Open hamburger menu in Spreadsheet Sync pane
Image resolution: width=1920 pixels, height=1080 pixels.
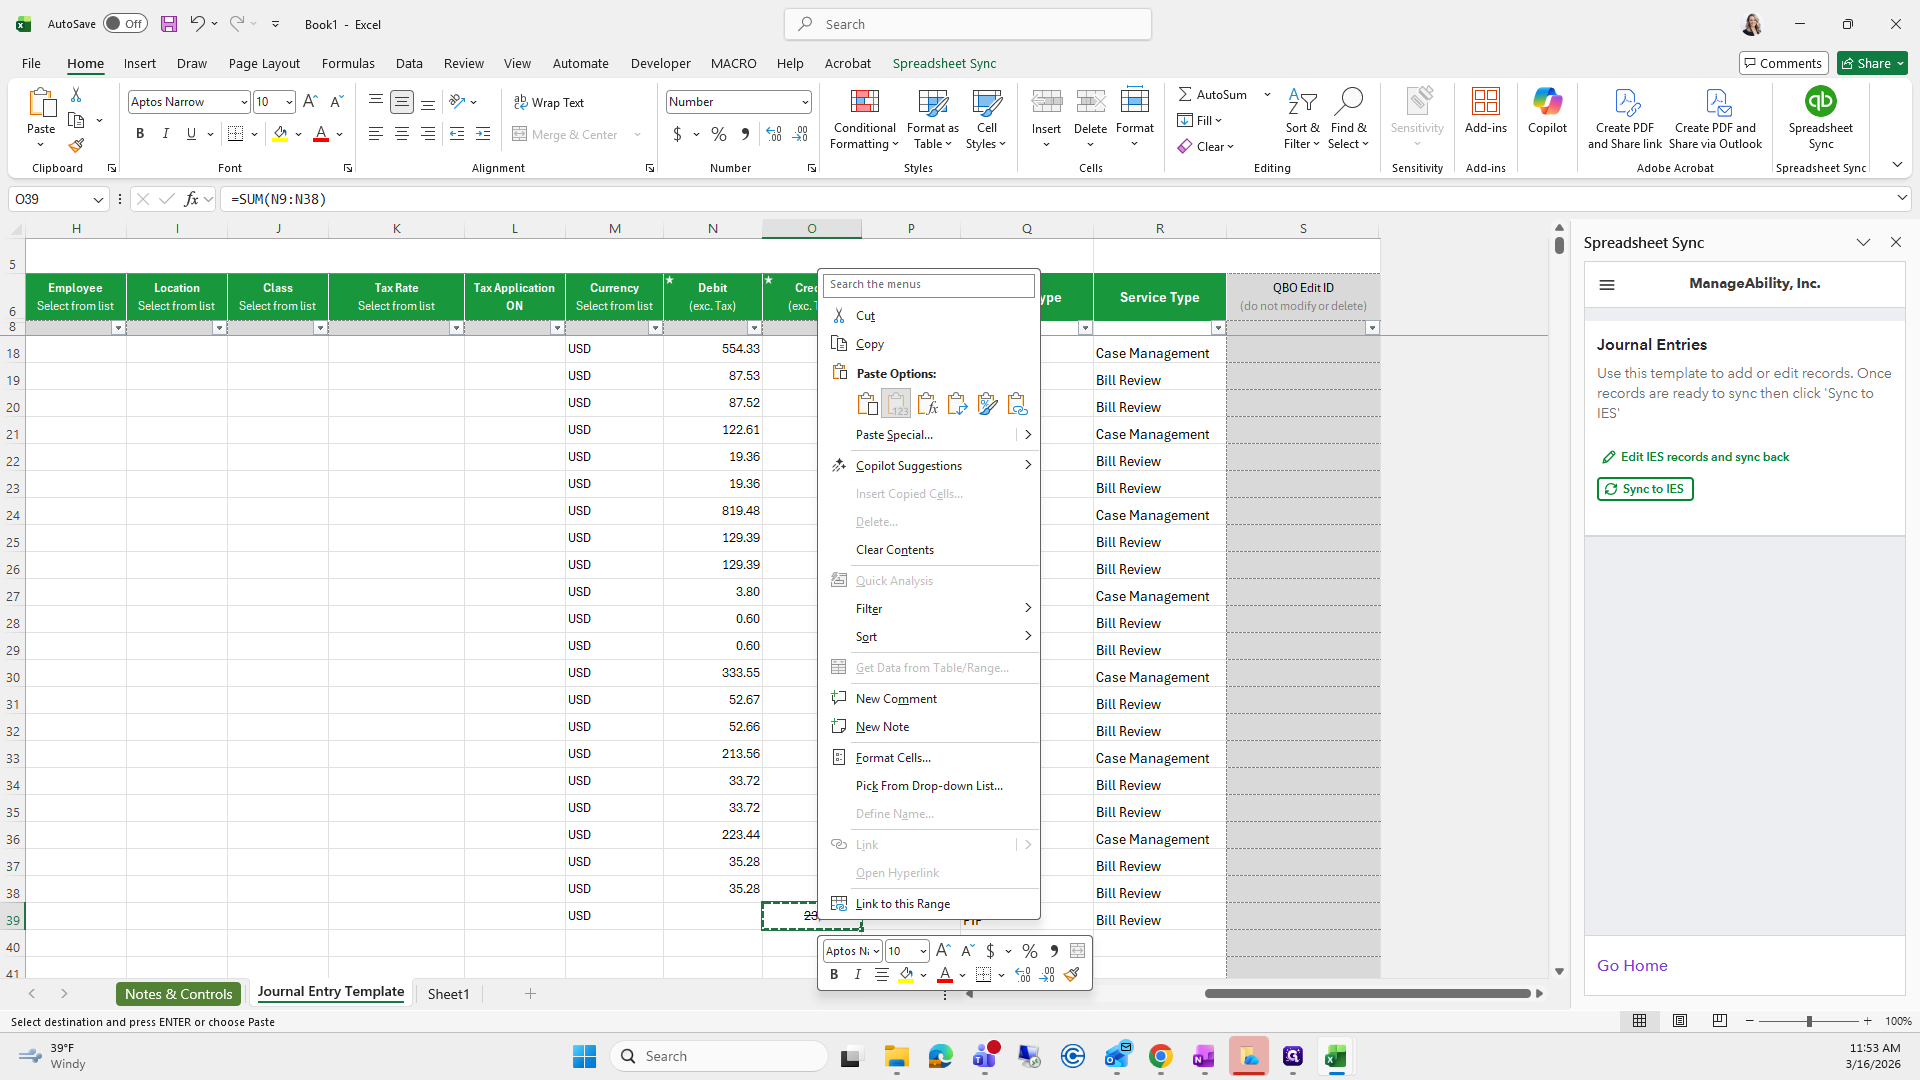coord(1607,285)
